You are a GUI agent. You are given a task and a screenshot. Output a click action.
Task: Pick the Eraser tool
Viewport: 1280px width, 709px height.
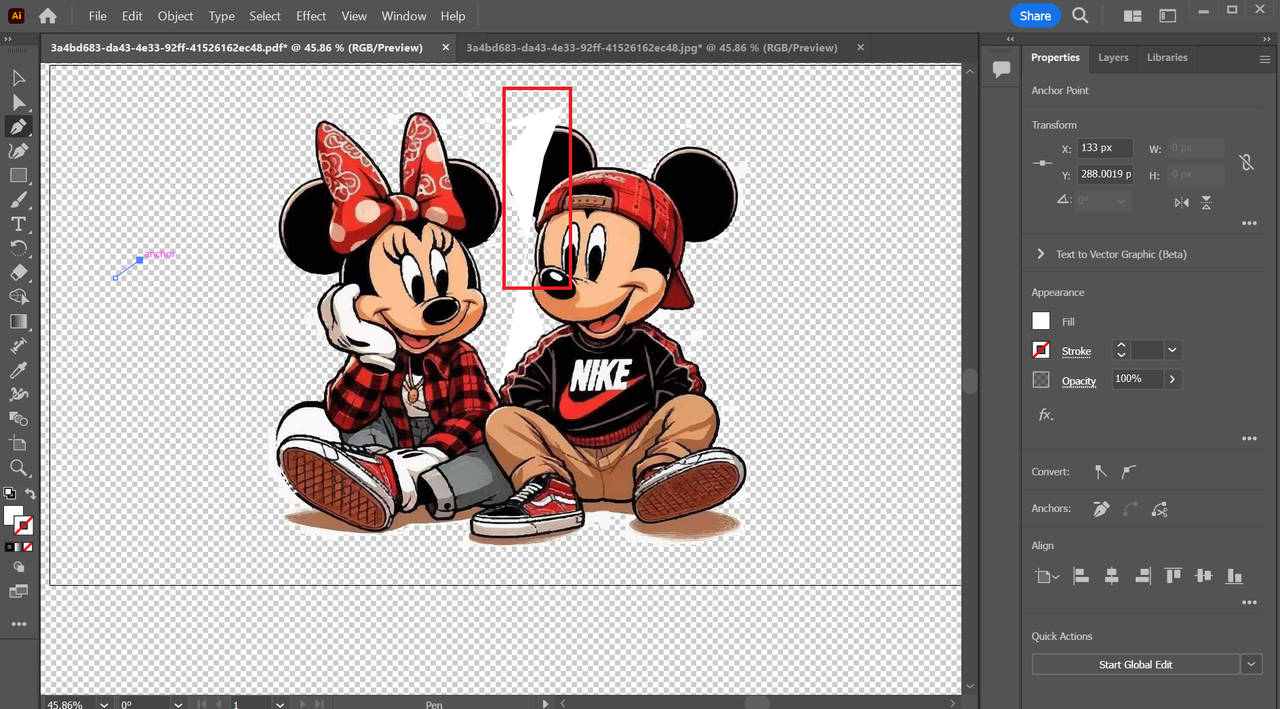[18, 273]
